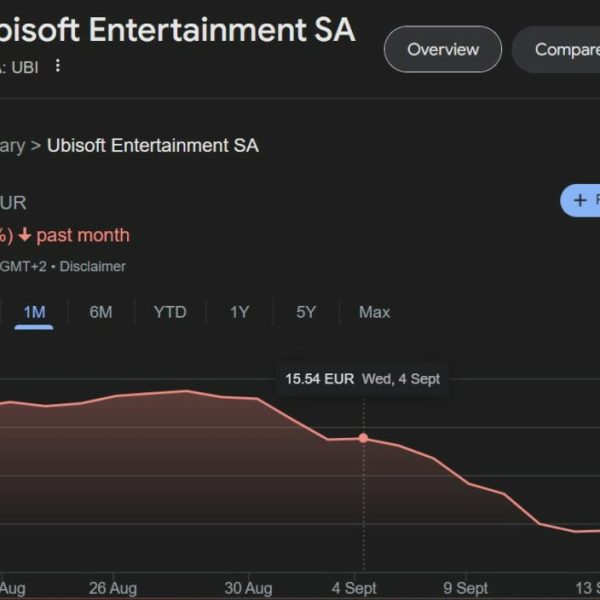Click the Wed, 4 Sept tooltip date

click(401, 379)
